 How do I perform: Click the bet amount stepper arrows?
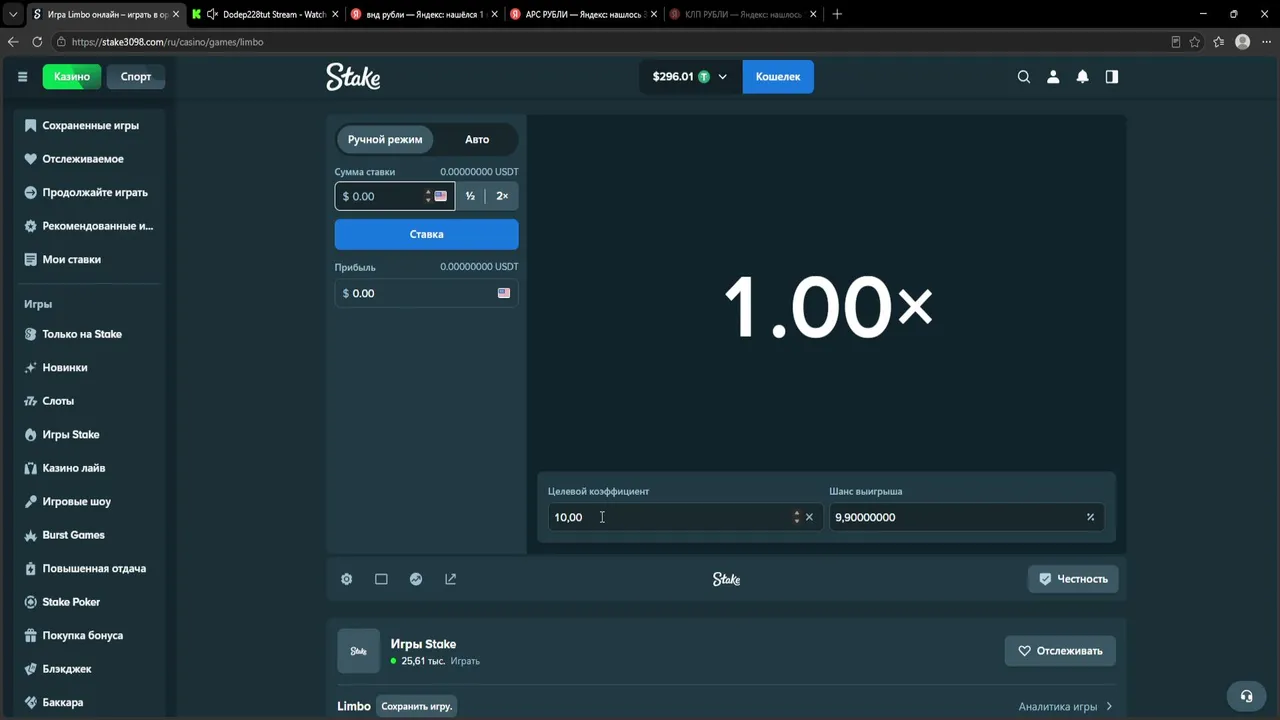(428, 196)
